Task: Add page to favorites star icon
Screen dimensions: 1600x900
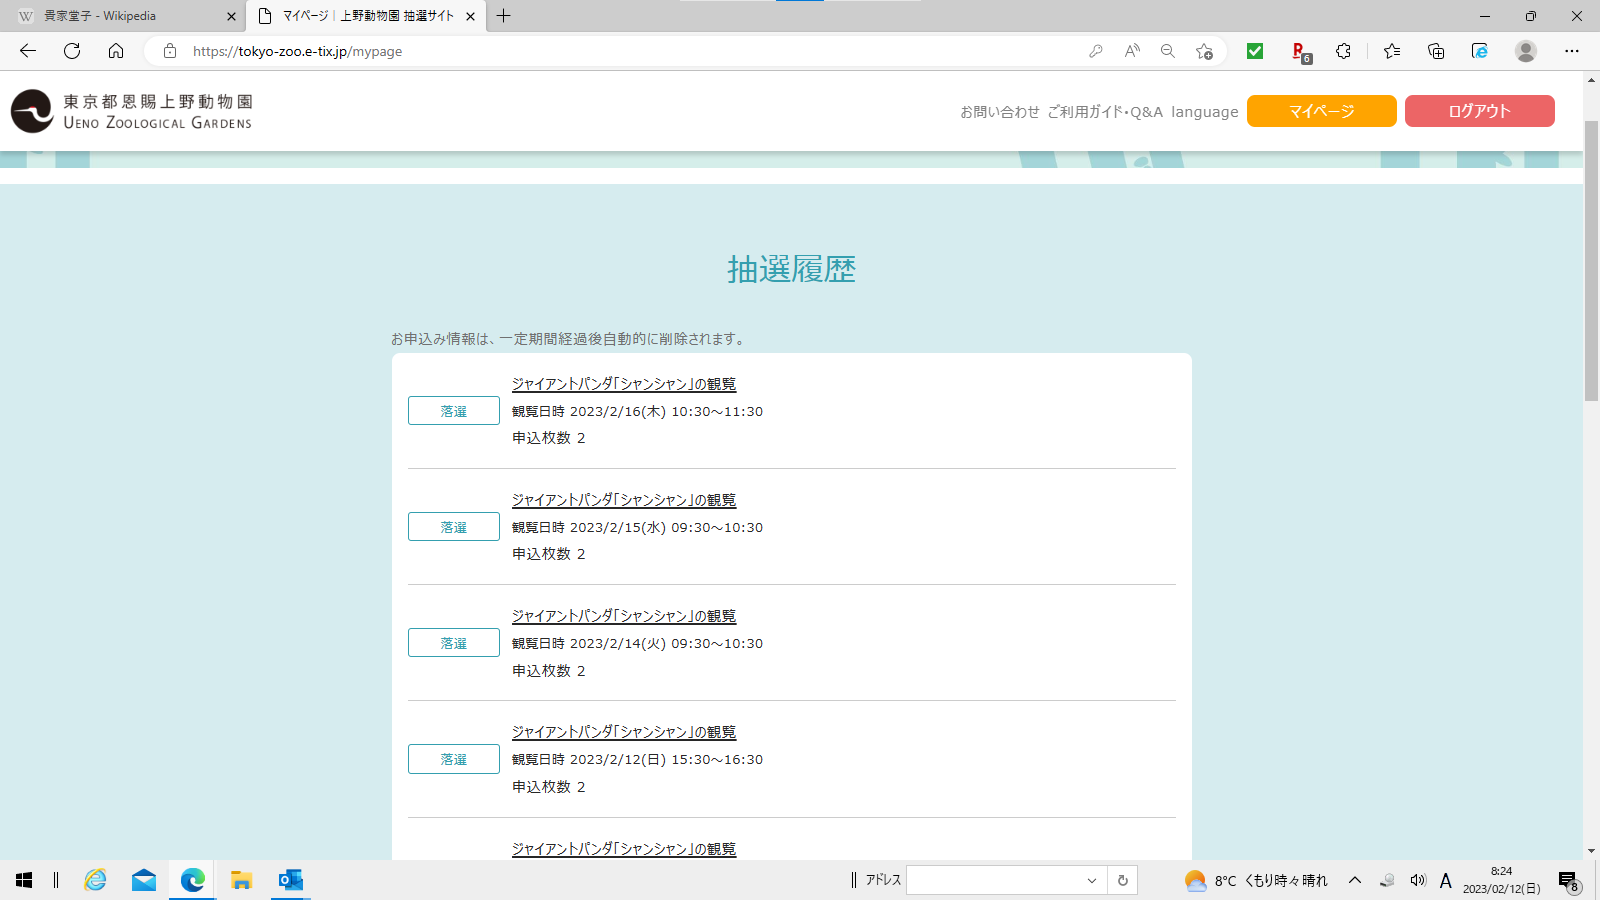Action: (x=1204, y=51)
